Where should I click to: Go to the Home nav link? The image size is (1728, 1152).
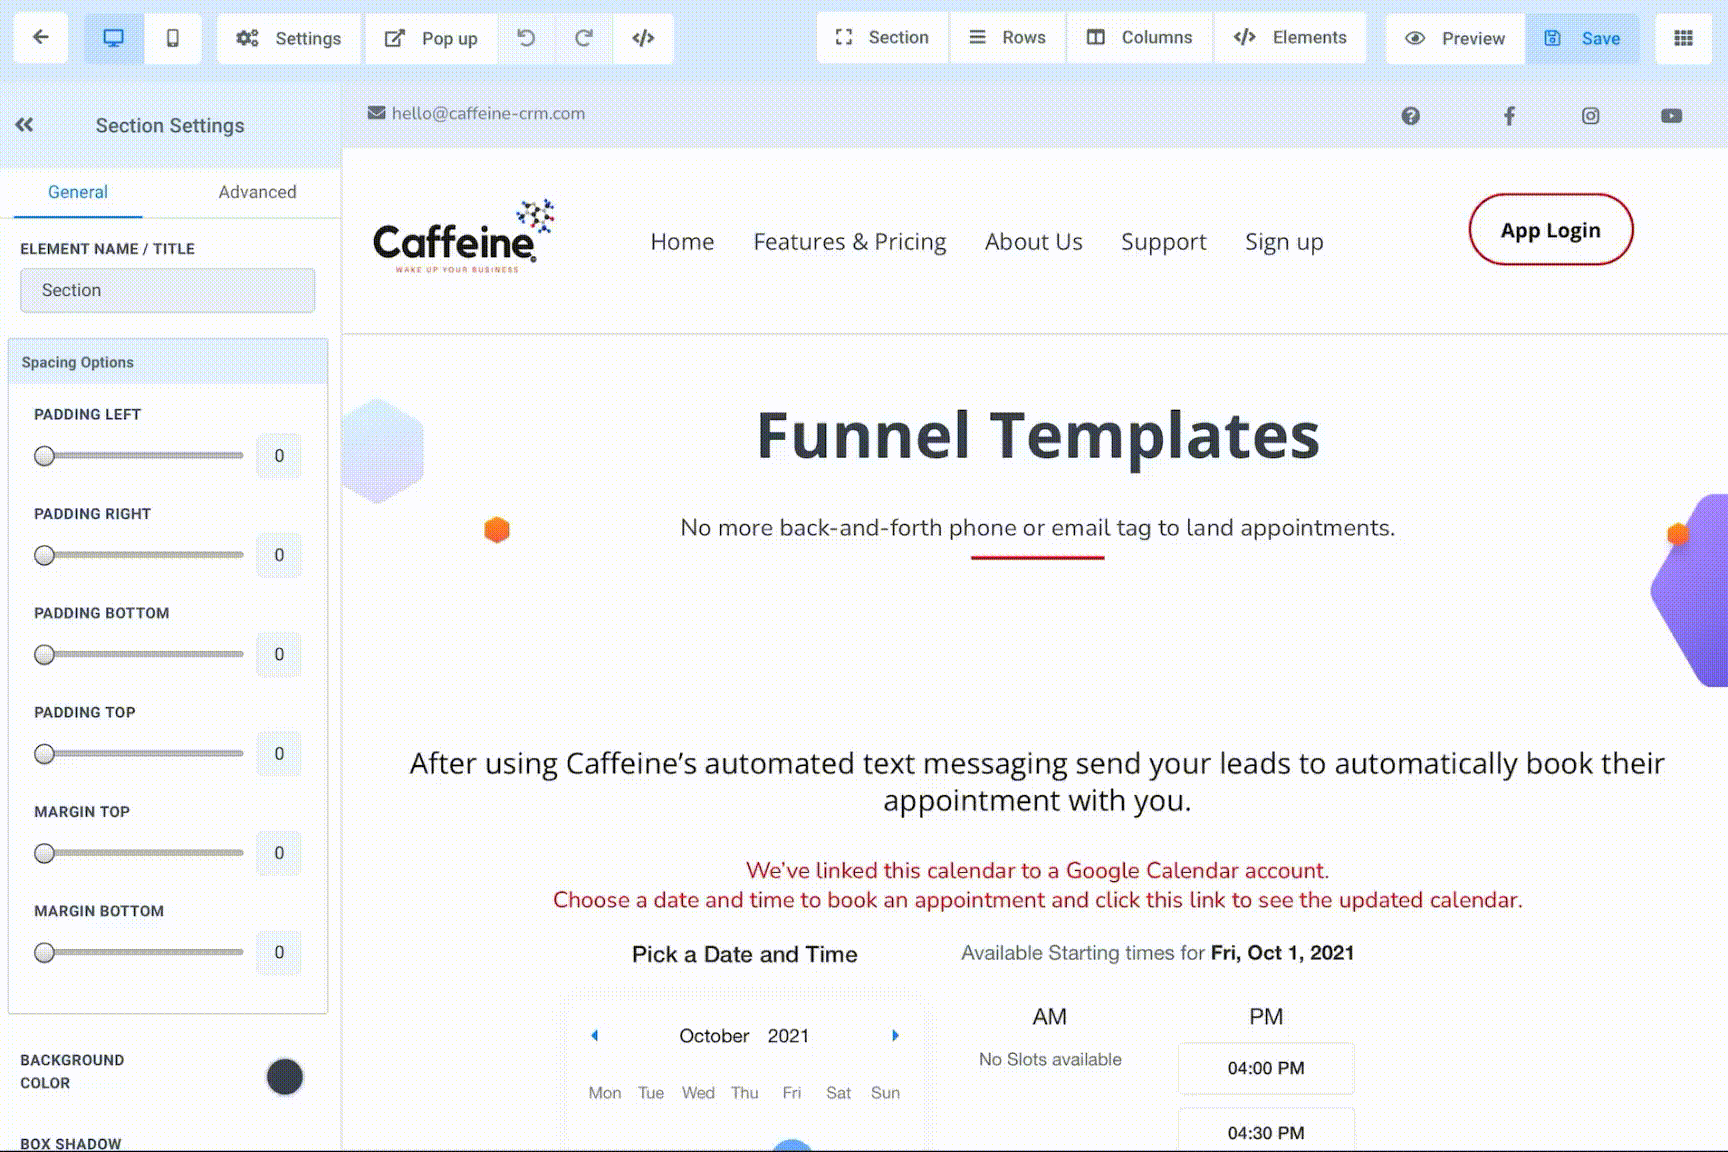pos(682,242)
